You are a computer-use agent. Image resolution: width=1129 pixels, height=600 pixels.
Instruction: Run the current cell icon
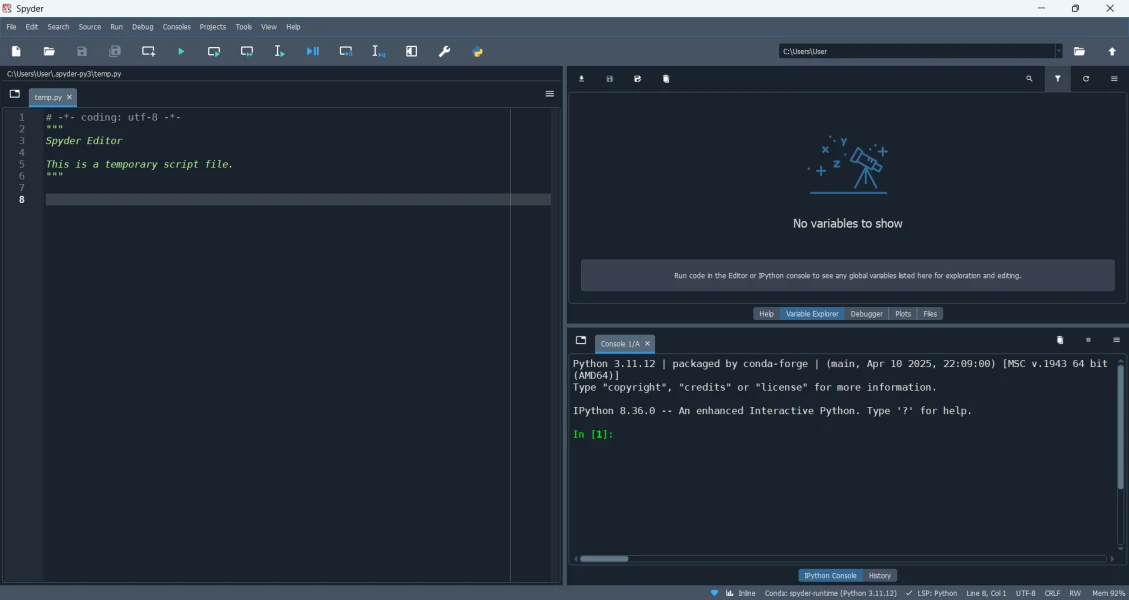click(214, 51)
